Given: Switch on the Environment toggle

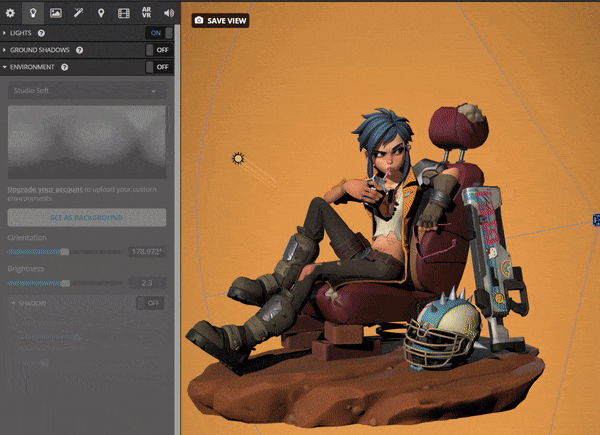Looking at the screenshot, I should (x=159, y=67).
